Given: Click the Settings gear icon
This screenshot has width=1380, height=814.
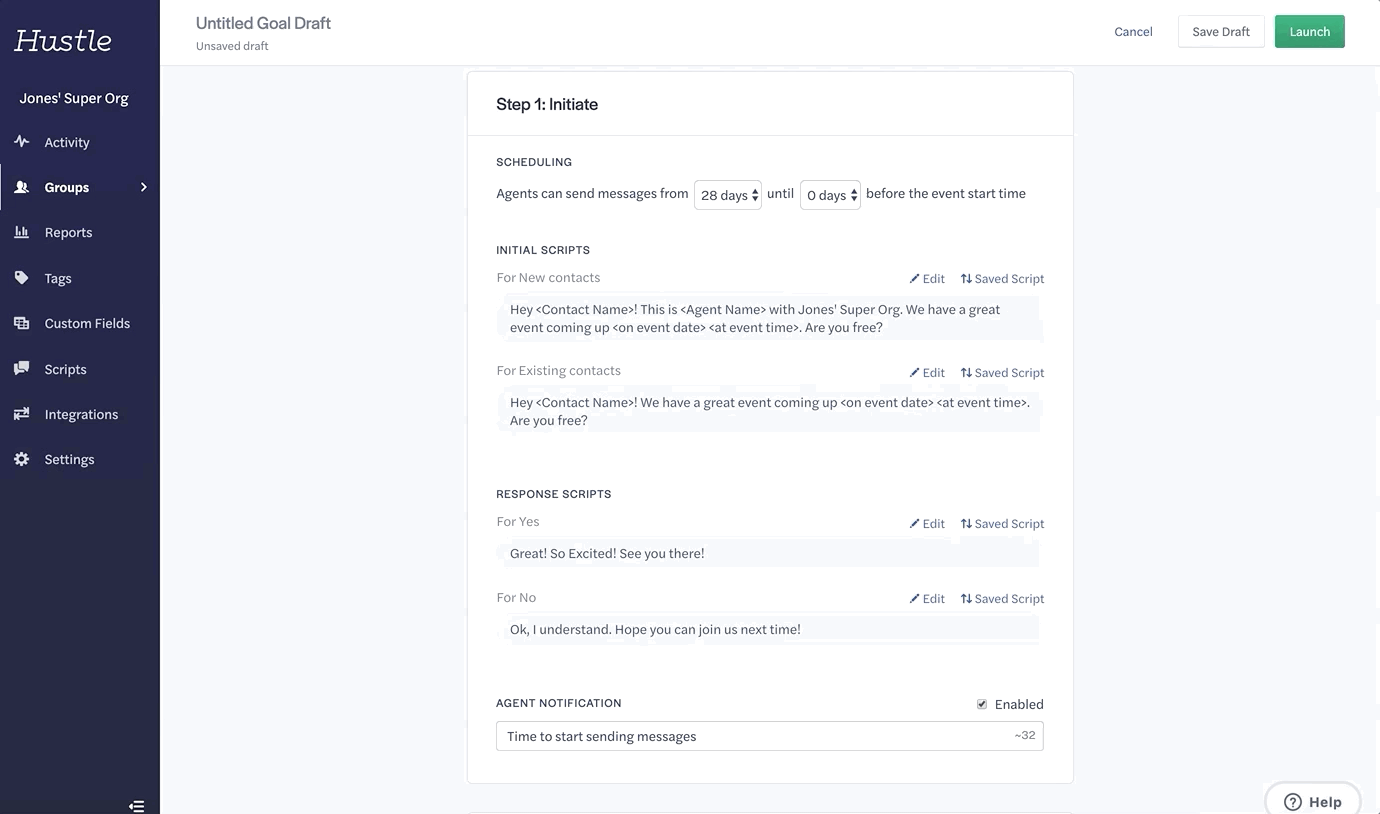Looking at the screenshot, I should click(22, 459).
